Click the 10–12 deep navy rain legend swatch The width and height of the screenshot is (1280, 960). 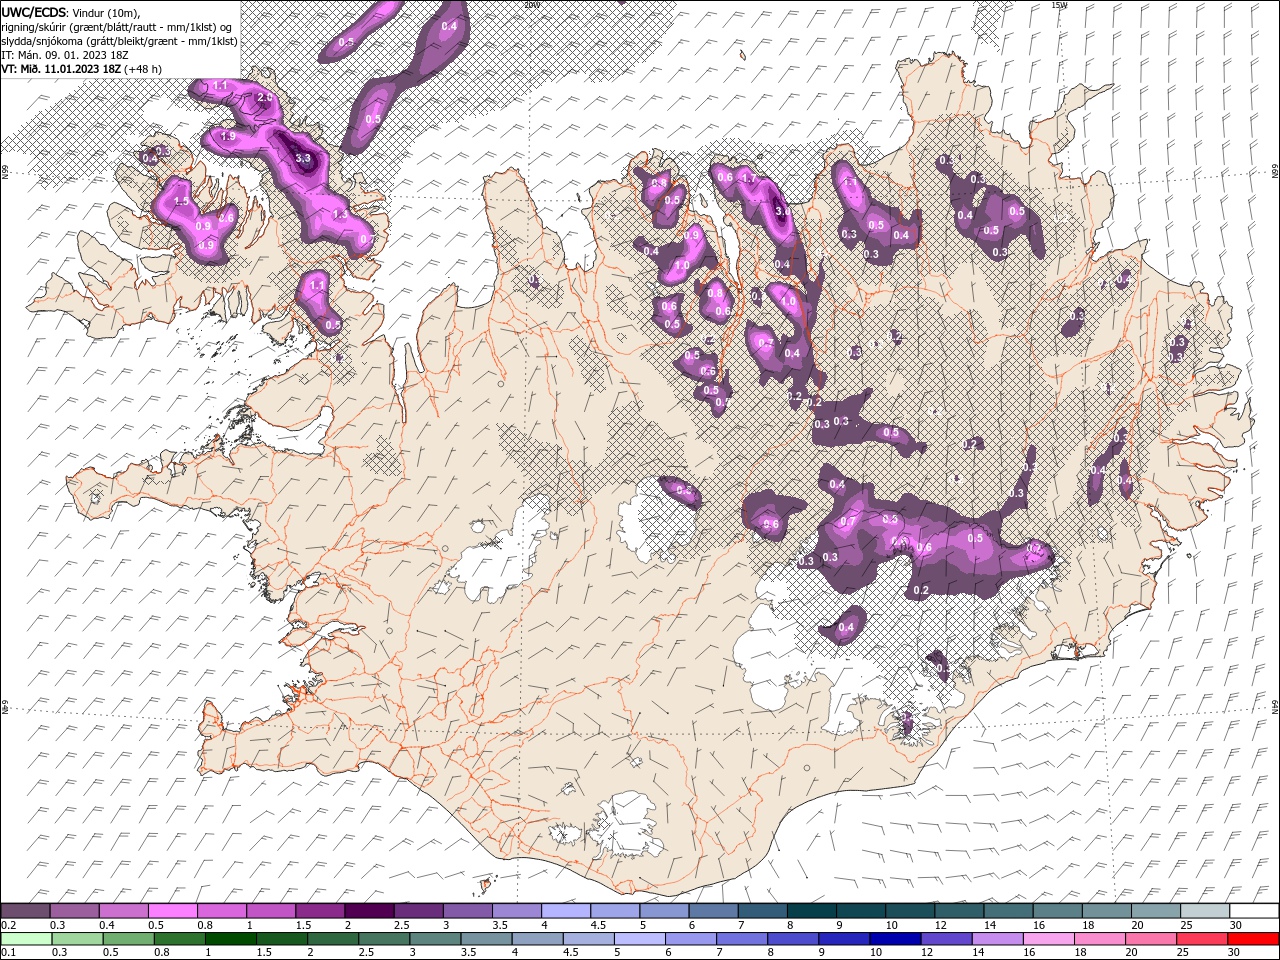(x=893, y=939)
